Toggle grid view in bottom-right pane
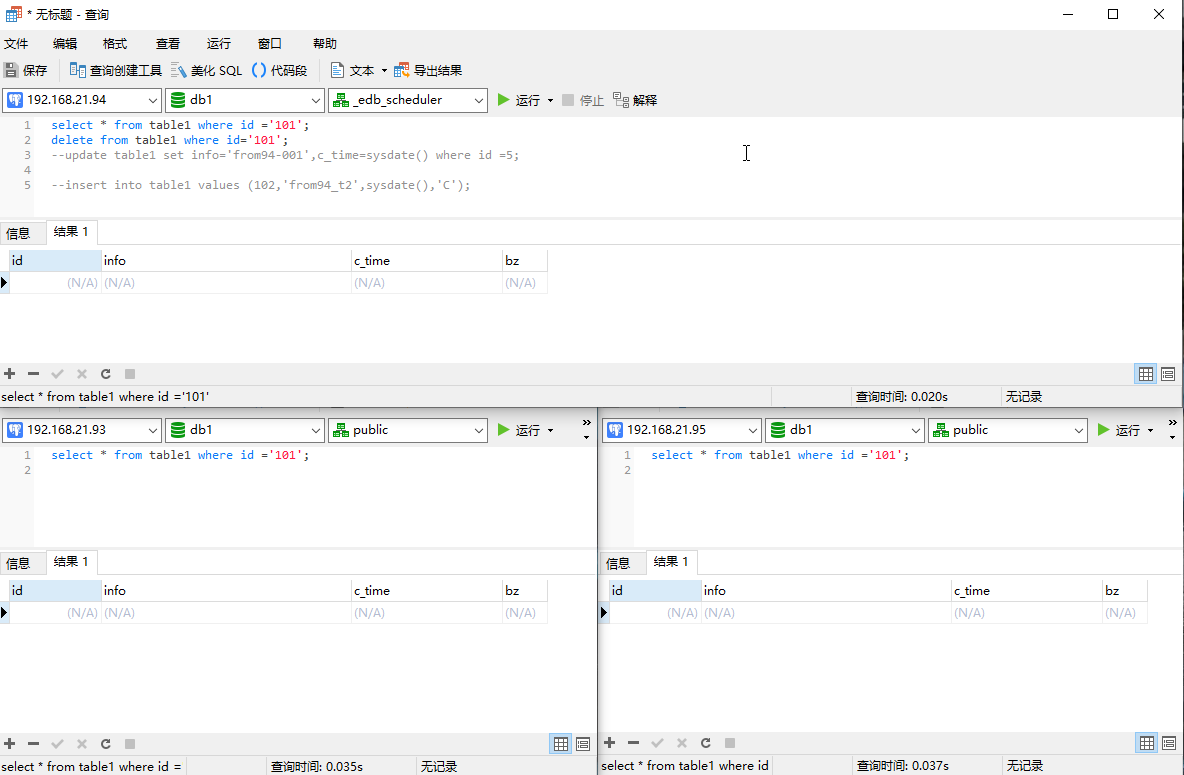The height and width of the screenshot is (775, 1184). (1146, 743)
